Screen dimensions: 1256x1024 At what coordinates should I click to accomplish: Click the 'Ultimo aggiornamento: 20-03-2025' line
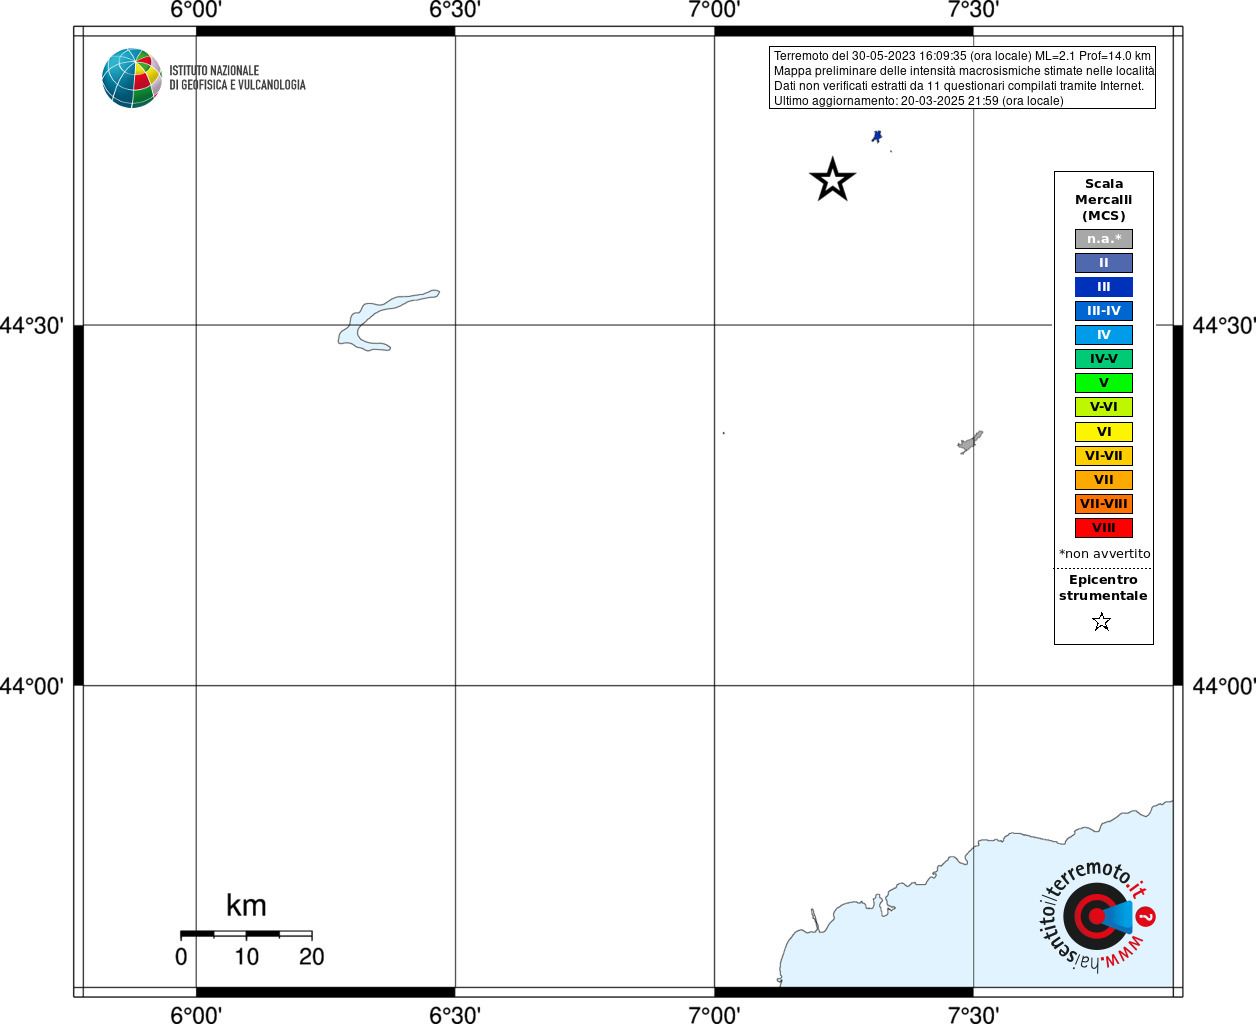point(919,101)
